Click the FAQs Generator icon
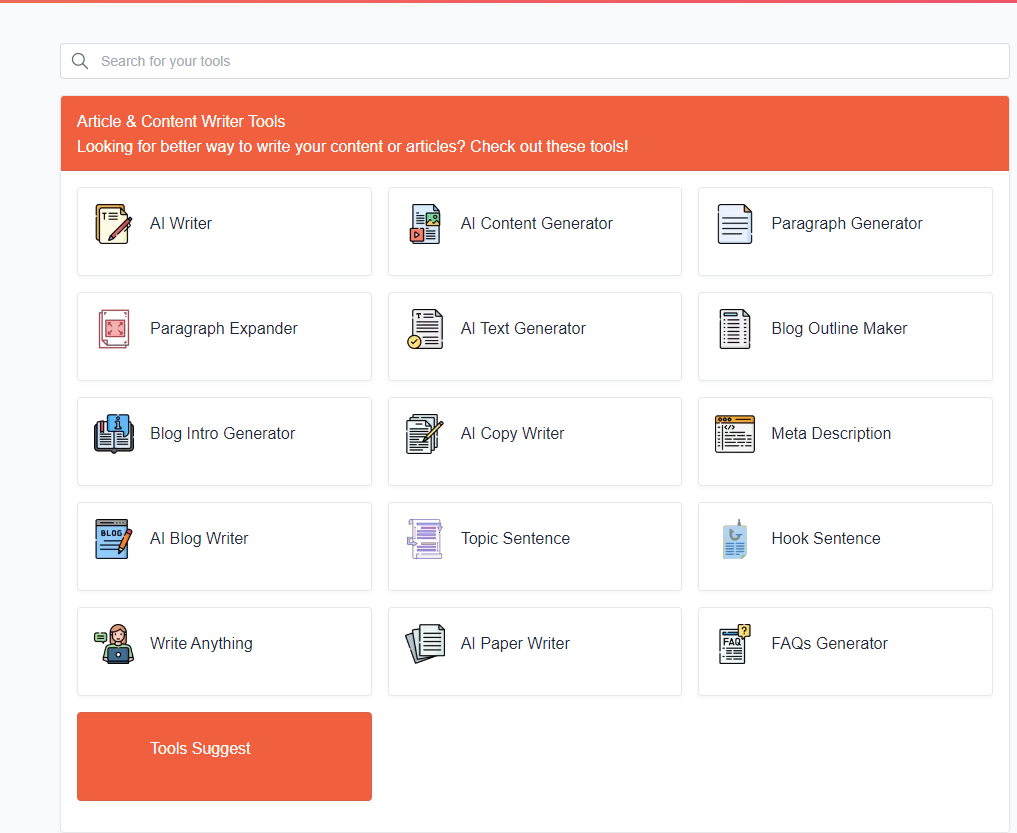 [x=735, y=644]
